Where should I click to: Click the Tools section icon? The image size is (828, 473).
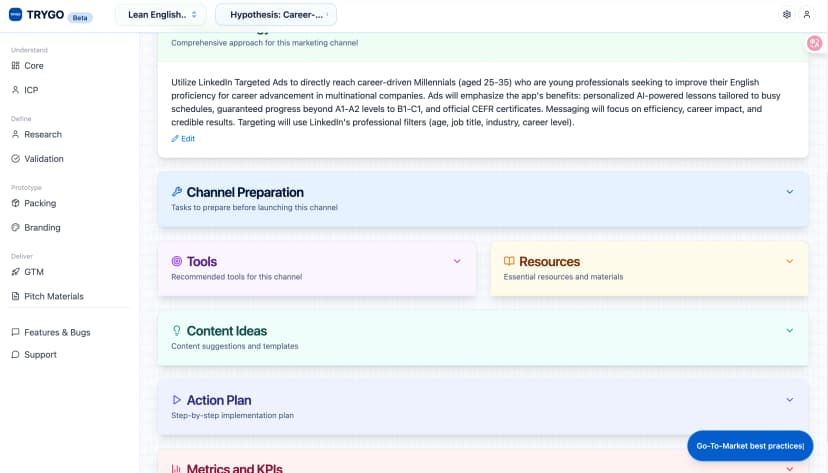point(177,262)
